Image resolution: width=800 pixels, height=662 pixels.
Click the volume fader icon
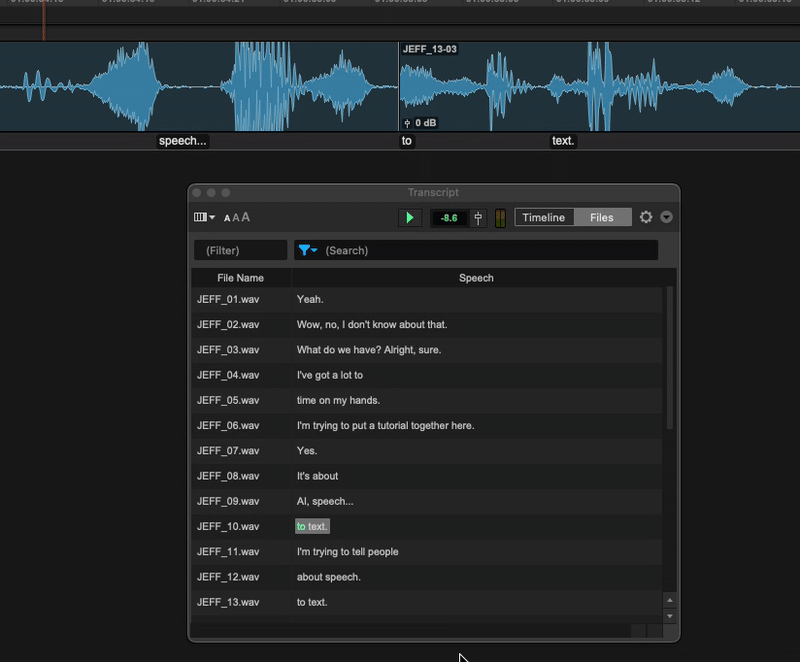pos(478,218)
